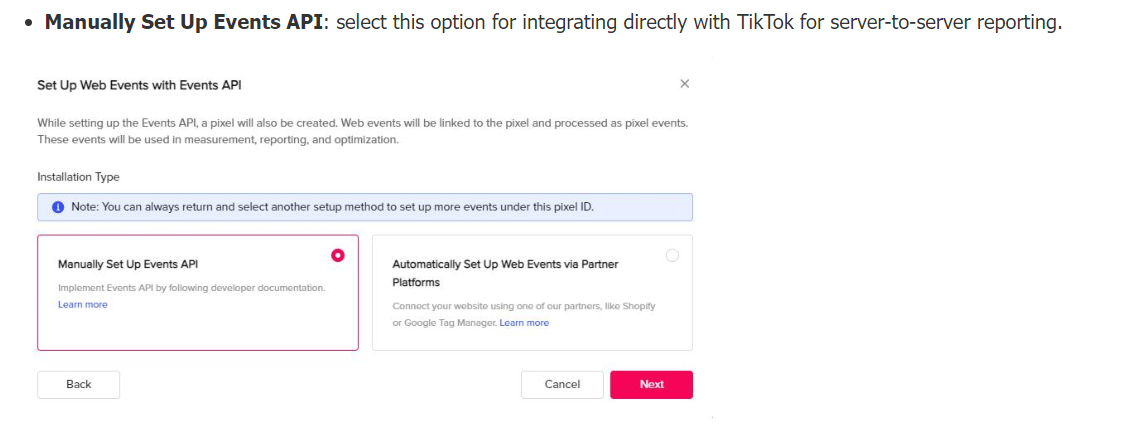Click the Installation Type label
This screenshot has width=1126, height=426.
[x=78, y=177]
